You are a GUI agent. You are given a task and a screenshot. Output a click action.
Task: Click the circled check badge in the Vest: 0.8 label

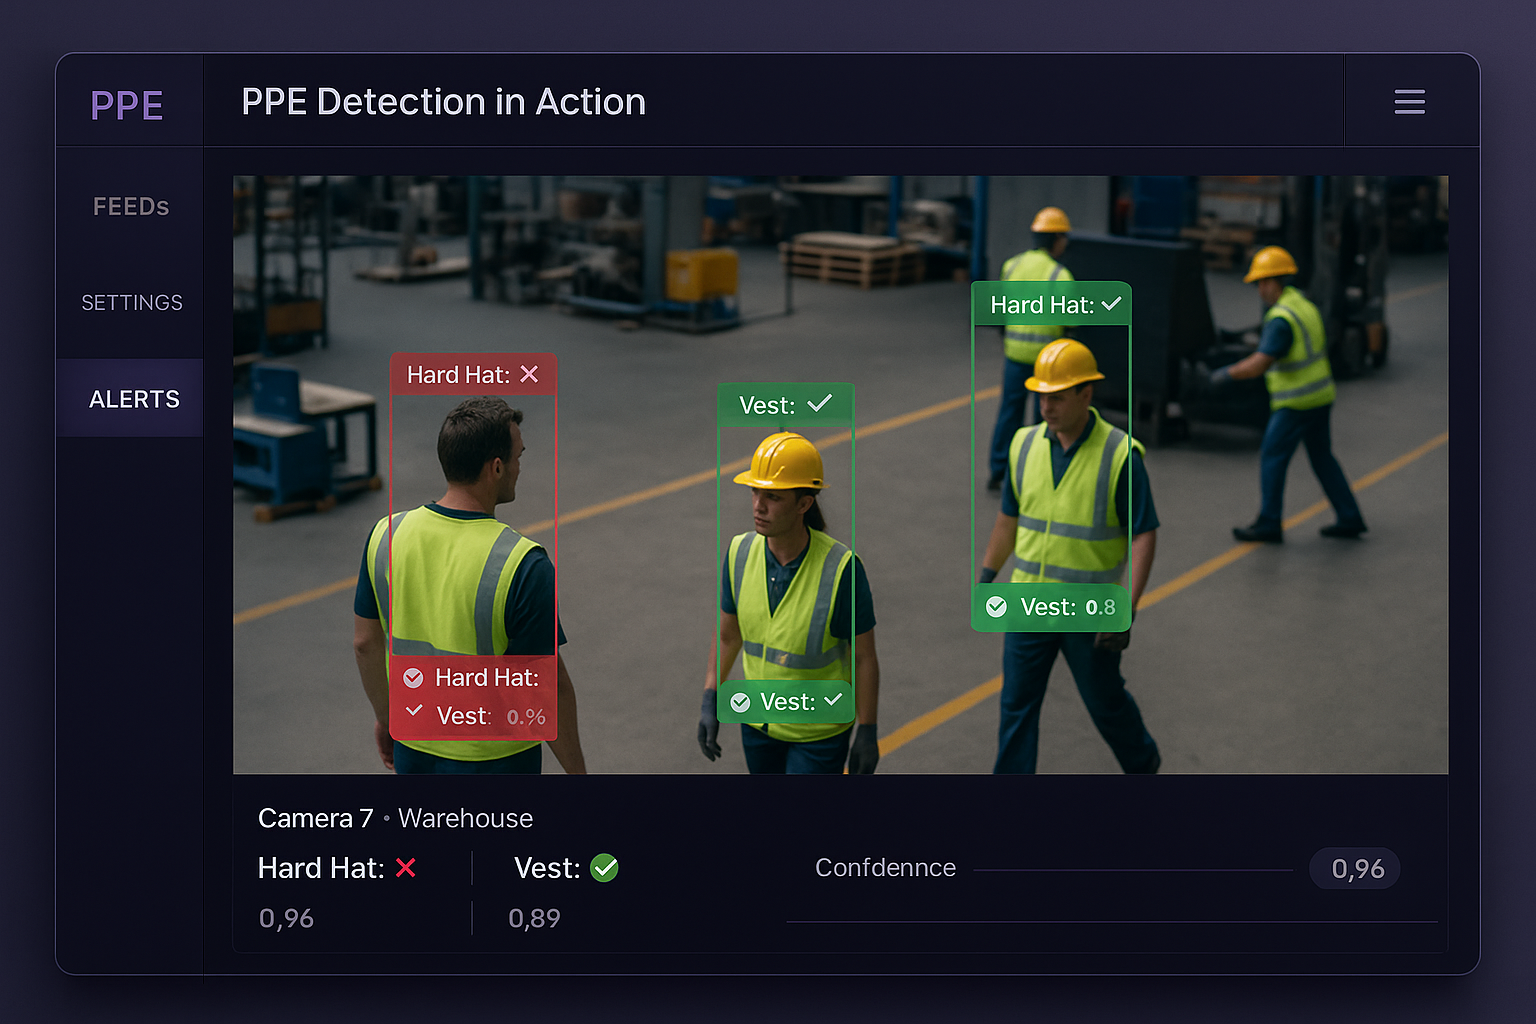996,606
